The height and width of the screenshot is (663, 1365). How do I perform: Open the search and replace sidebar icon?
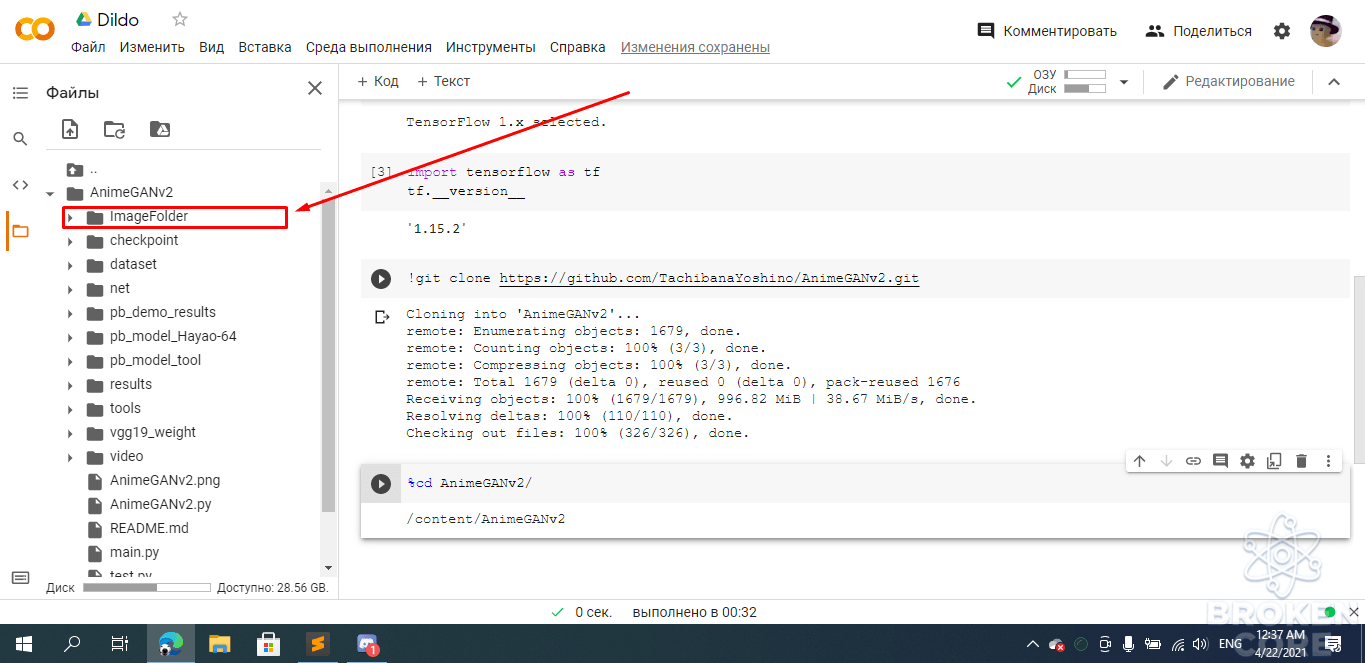[20, 139]
